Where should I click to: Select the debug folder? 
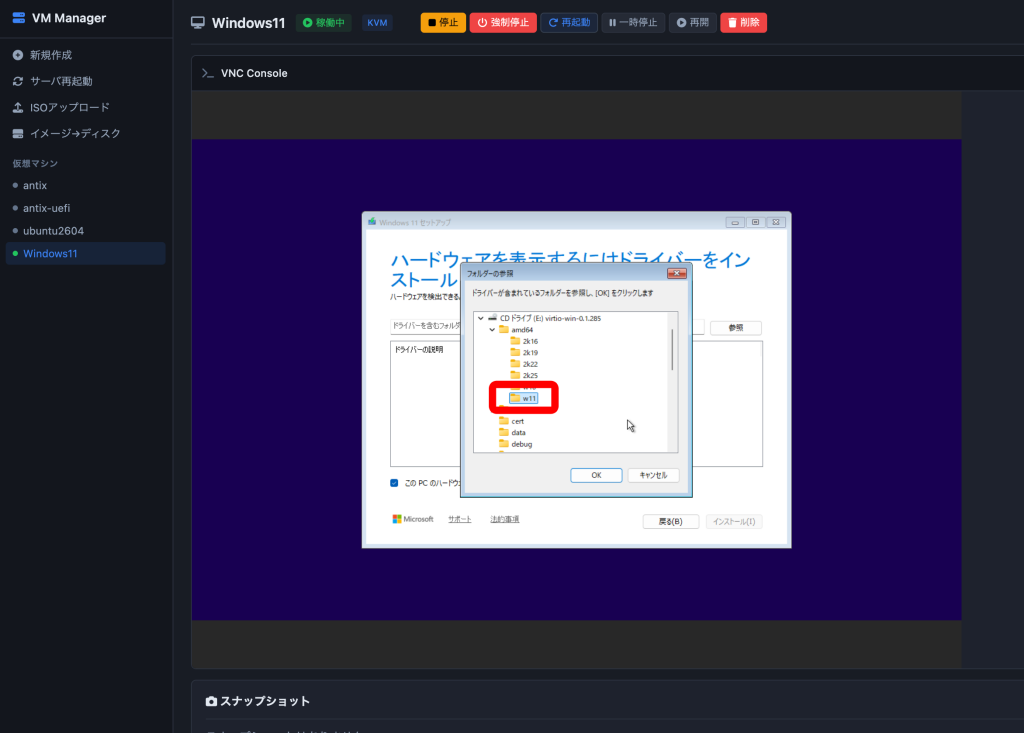[x=521, y=444]
